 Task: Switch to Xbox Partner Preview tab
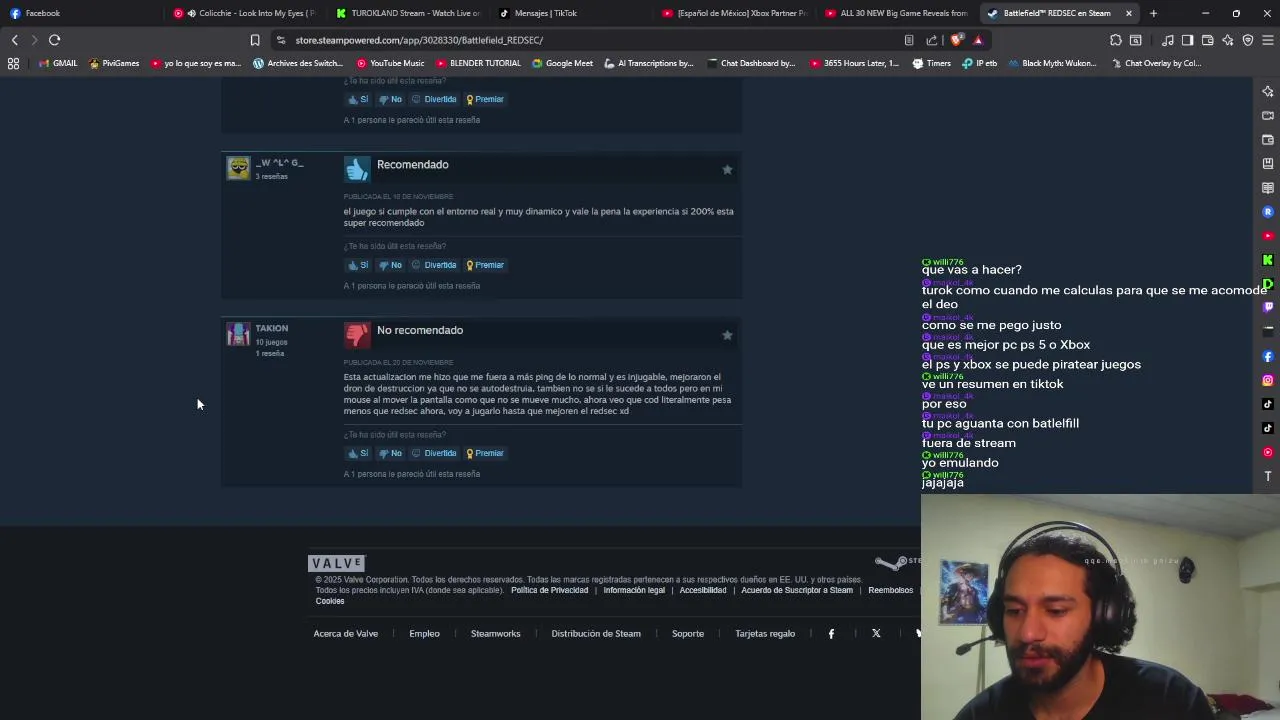[x=735, y=13]
